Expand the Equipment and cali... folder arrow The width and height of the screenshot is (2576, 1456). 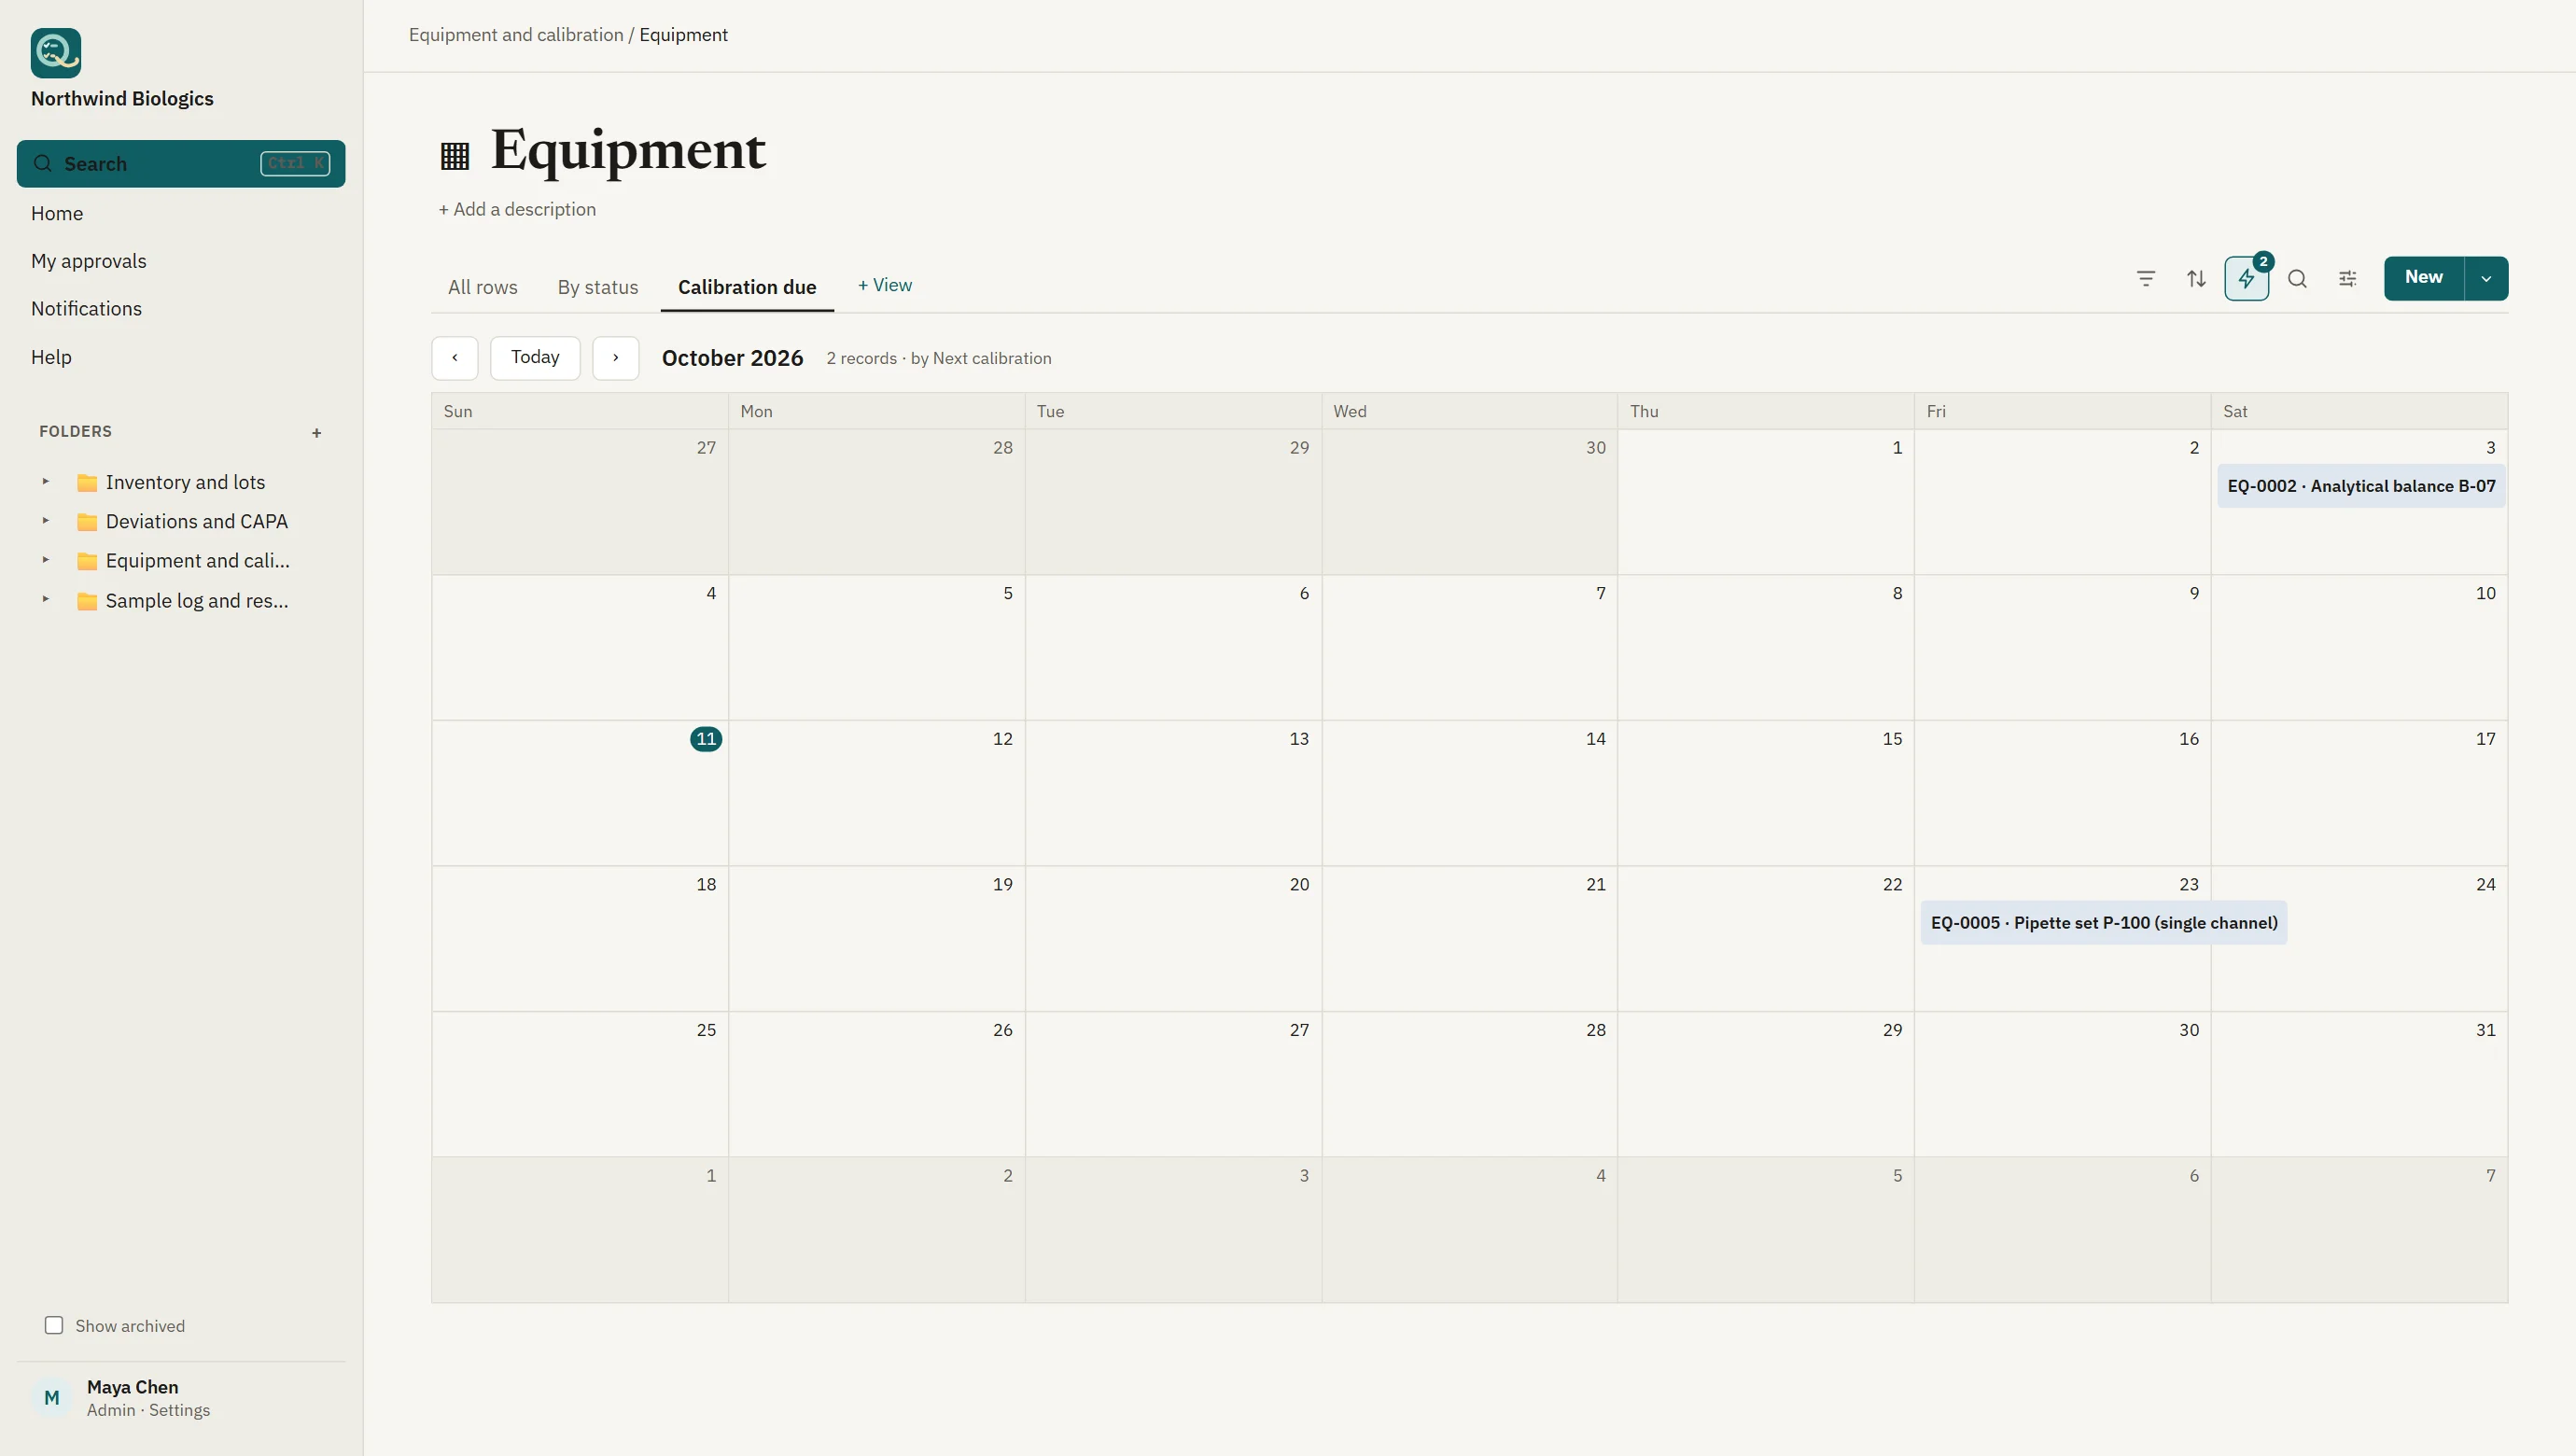click(x=46, y=561)
